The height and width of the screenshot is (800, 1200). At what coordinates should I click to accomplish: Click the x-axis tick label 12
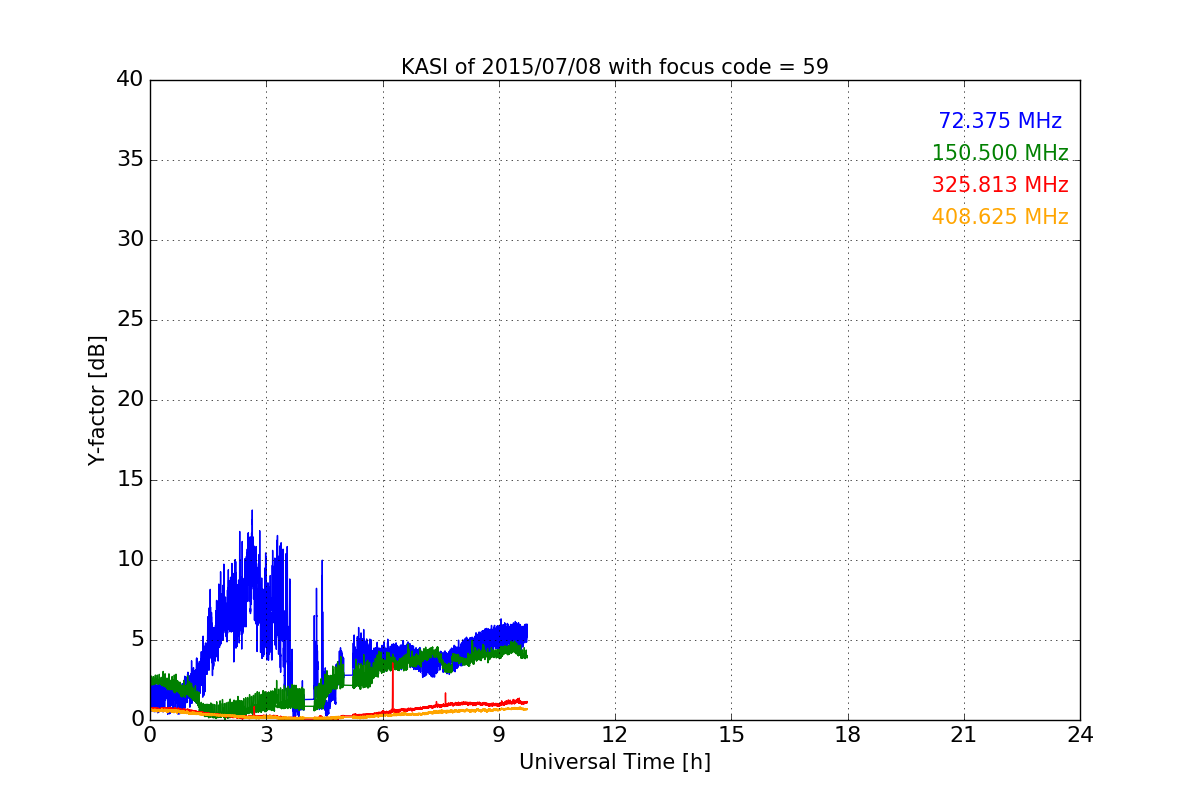coord(615,734)
